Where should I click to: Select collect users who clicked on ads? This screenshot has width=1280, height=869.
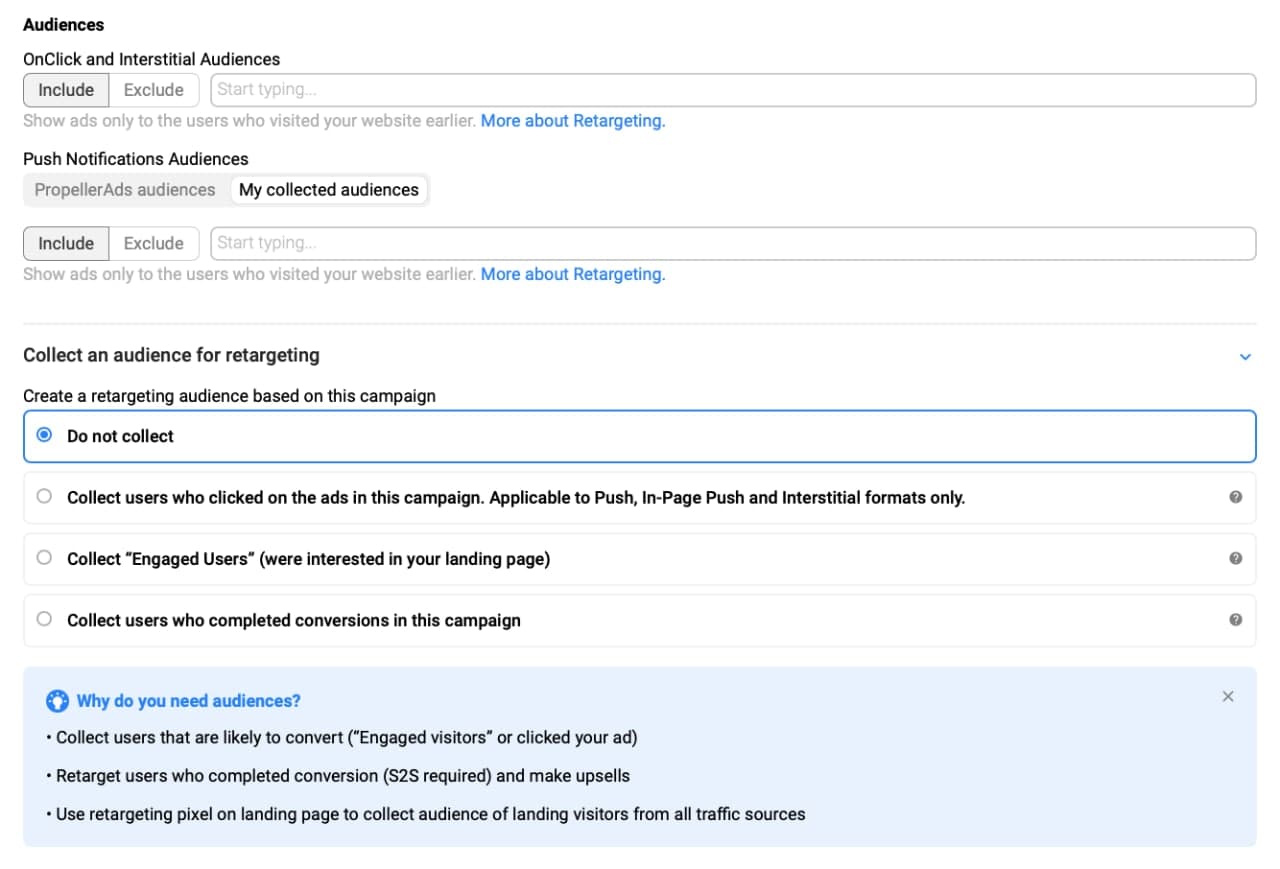click(44, 497)
